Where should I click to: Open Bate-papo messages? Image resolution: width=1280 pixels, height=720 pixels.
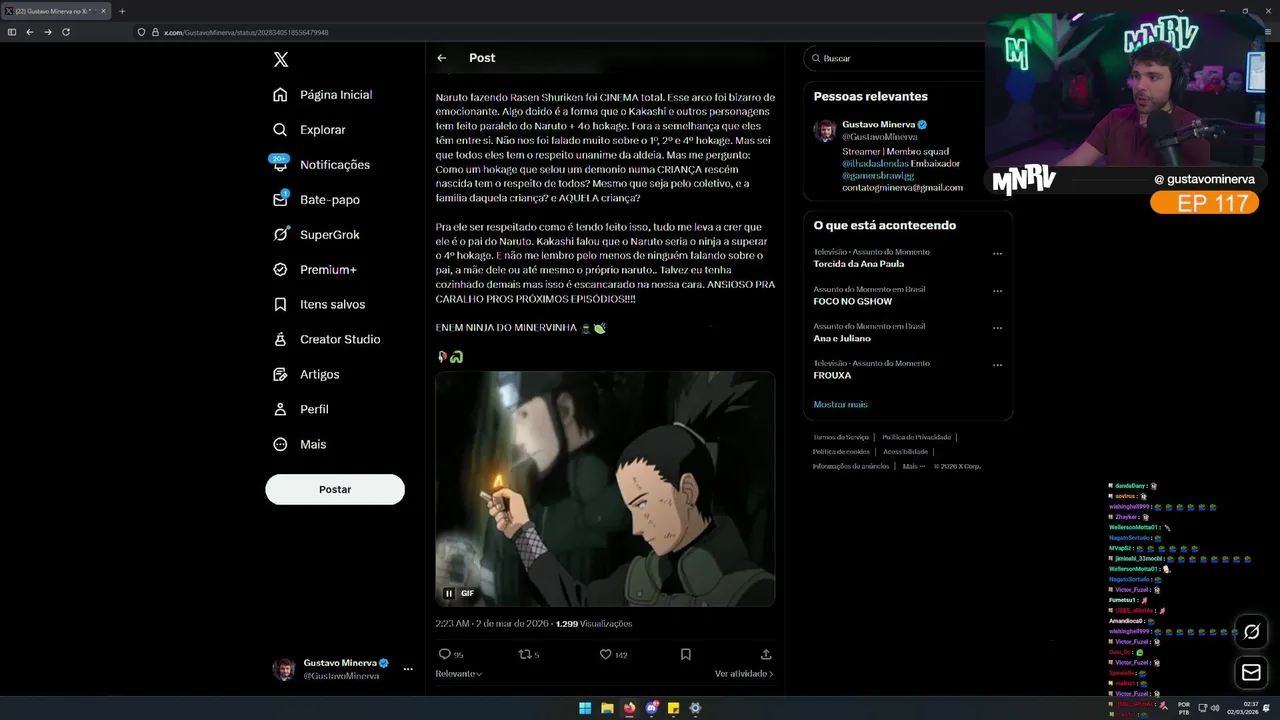click(316, 200)
